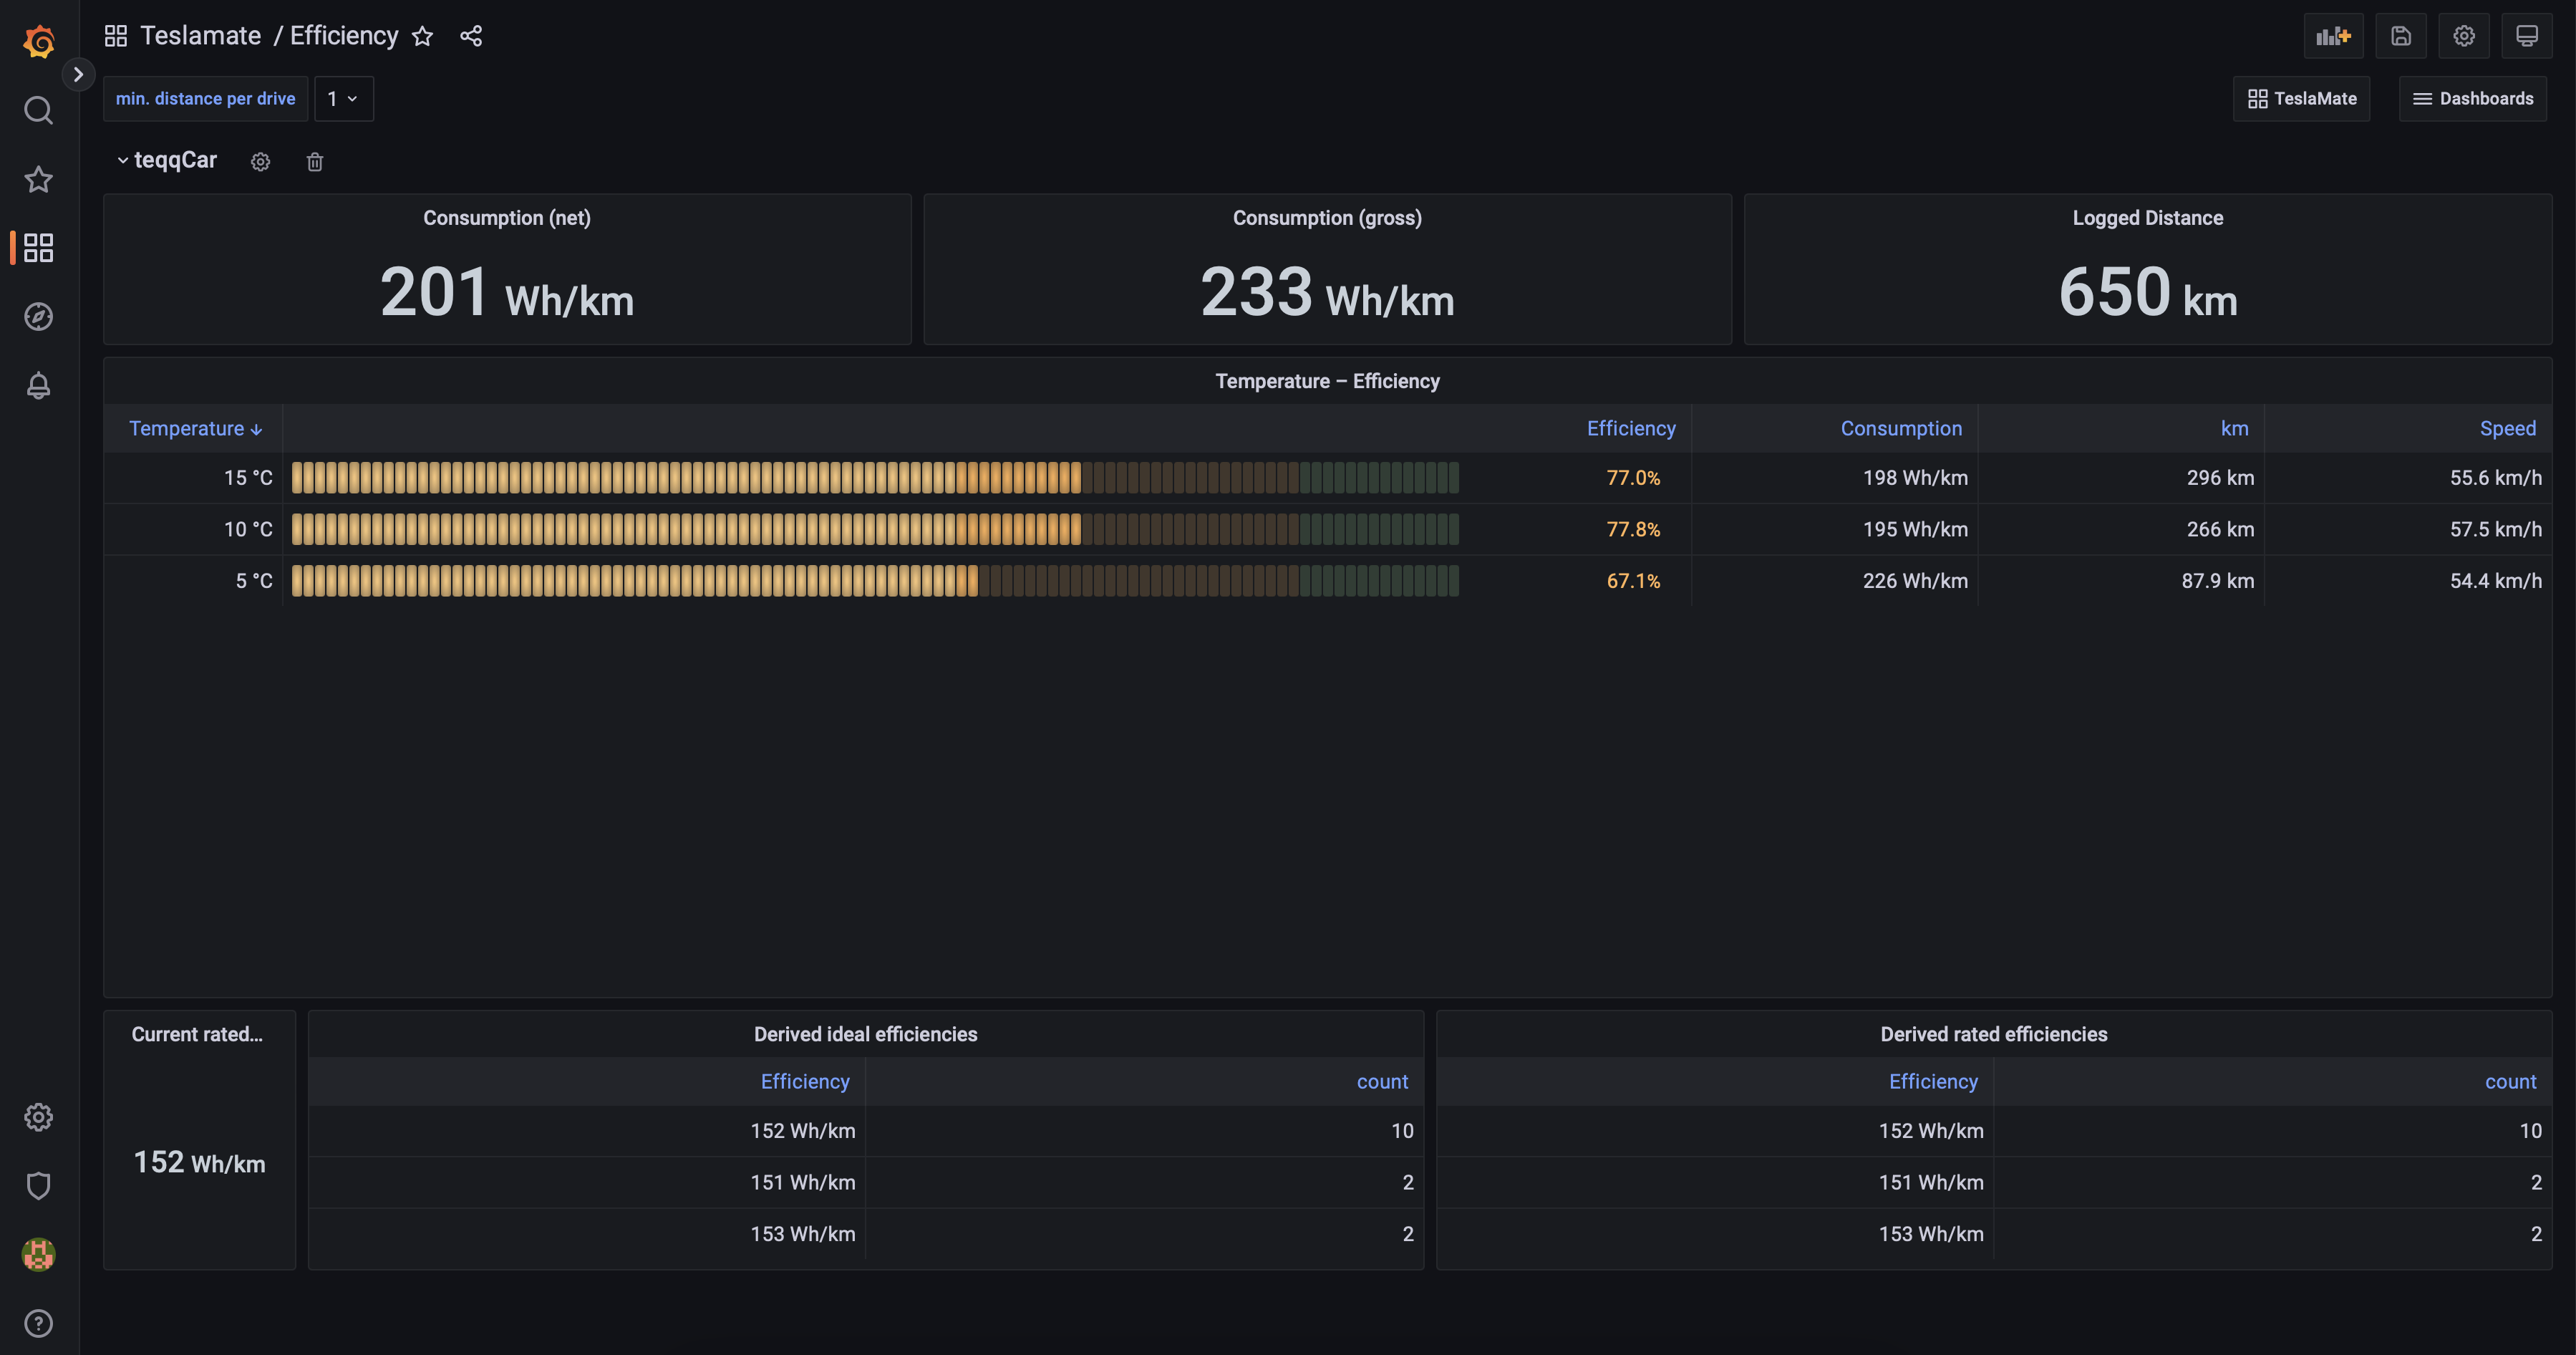Open the search dashboards icon
This screenshot has height=1355, width=2576.
tap(38, 110)
